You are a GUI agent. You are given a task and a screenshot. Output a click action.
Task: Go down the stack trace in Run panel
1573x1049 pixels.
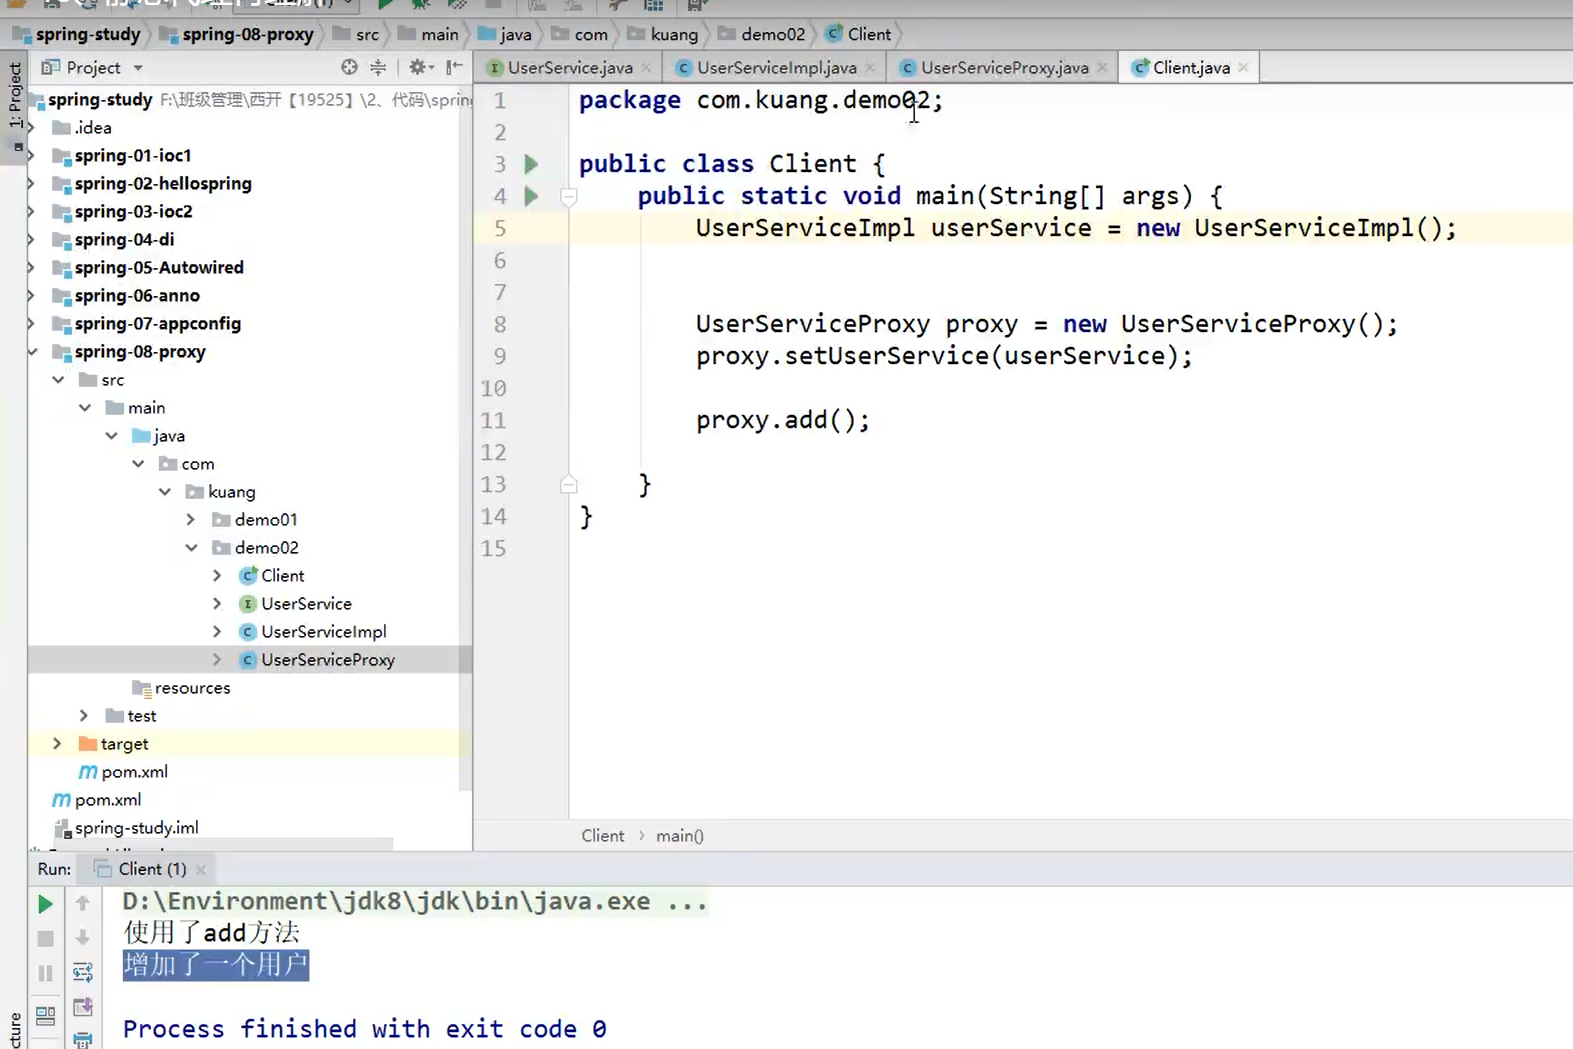pyautogui.click(x=83, y=938)
